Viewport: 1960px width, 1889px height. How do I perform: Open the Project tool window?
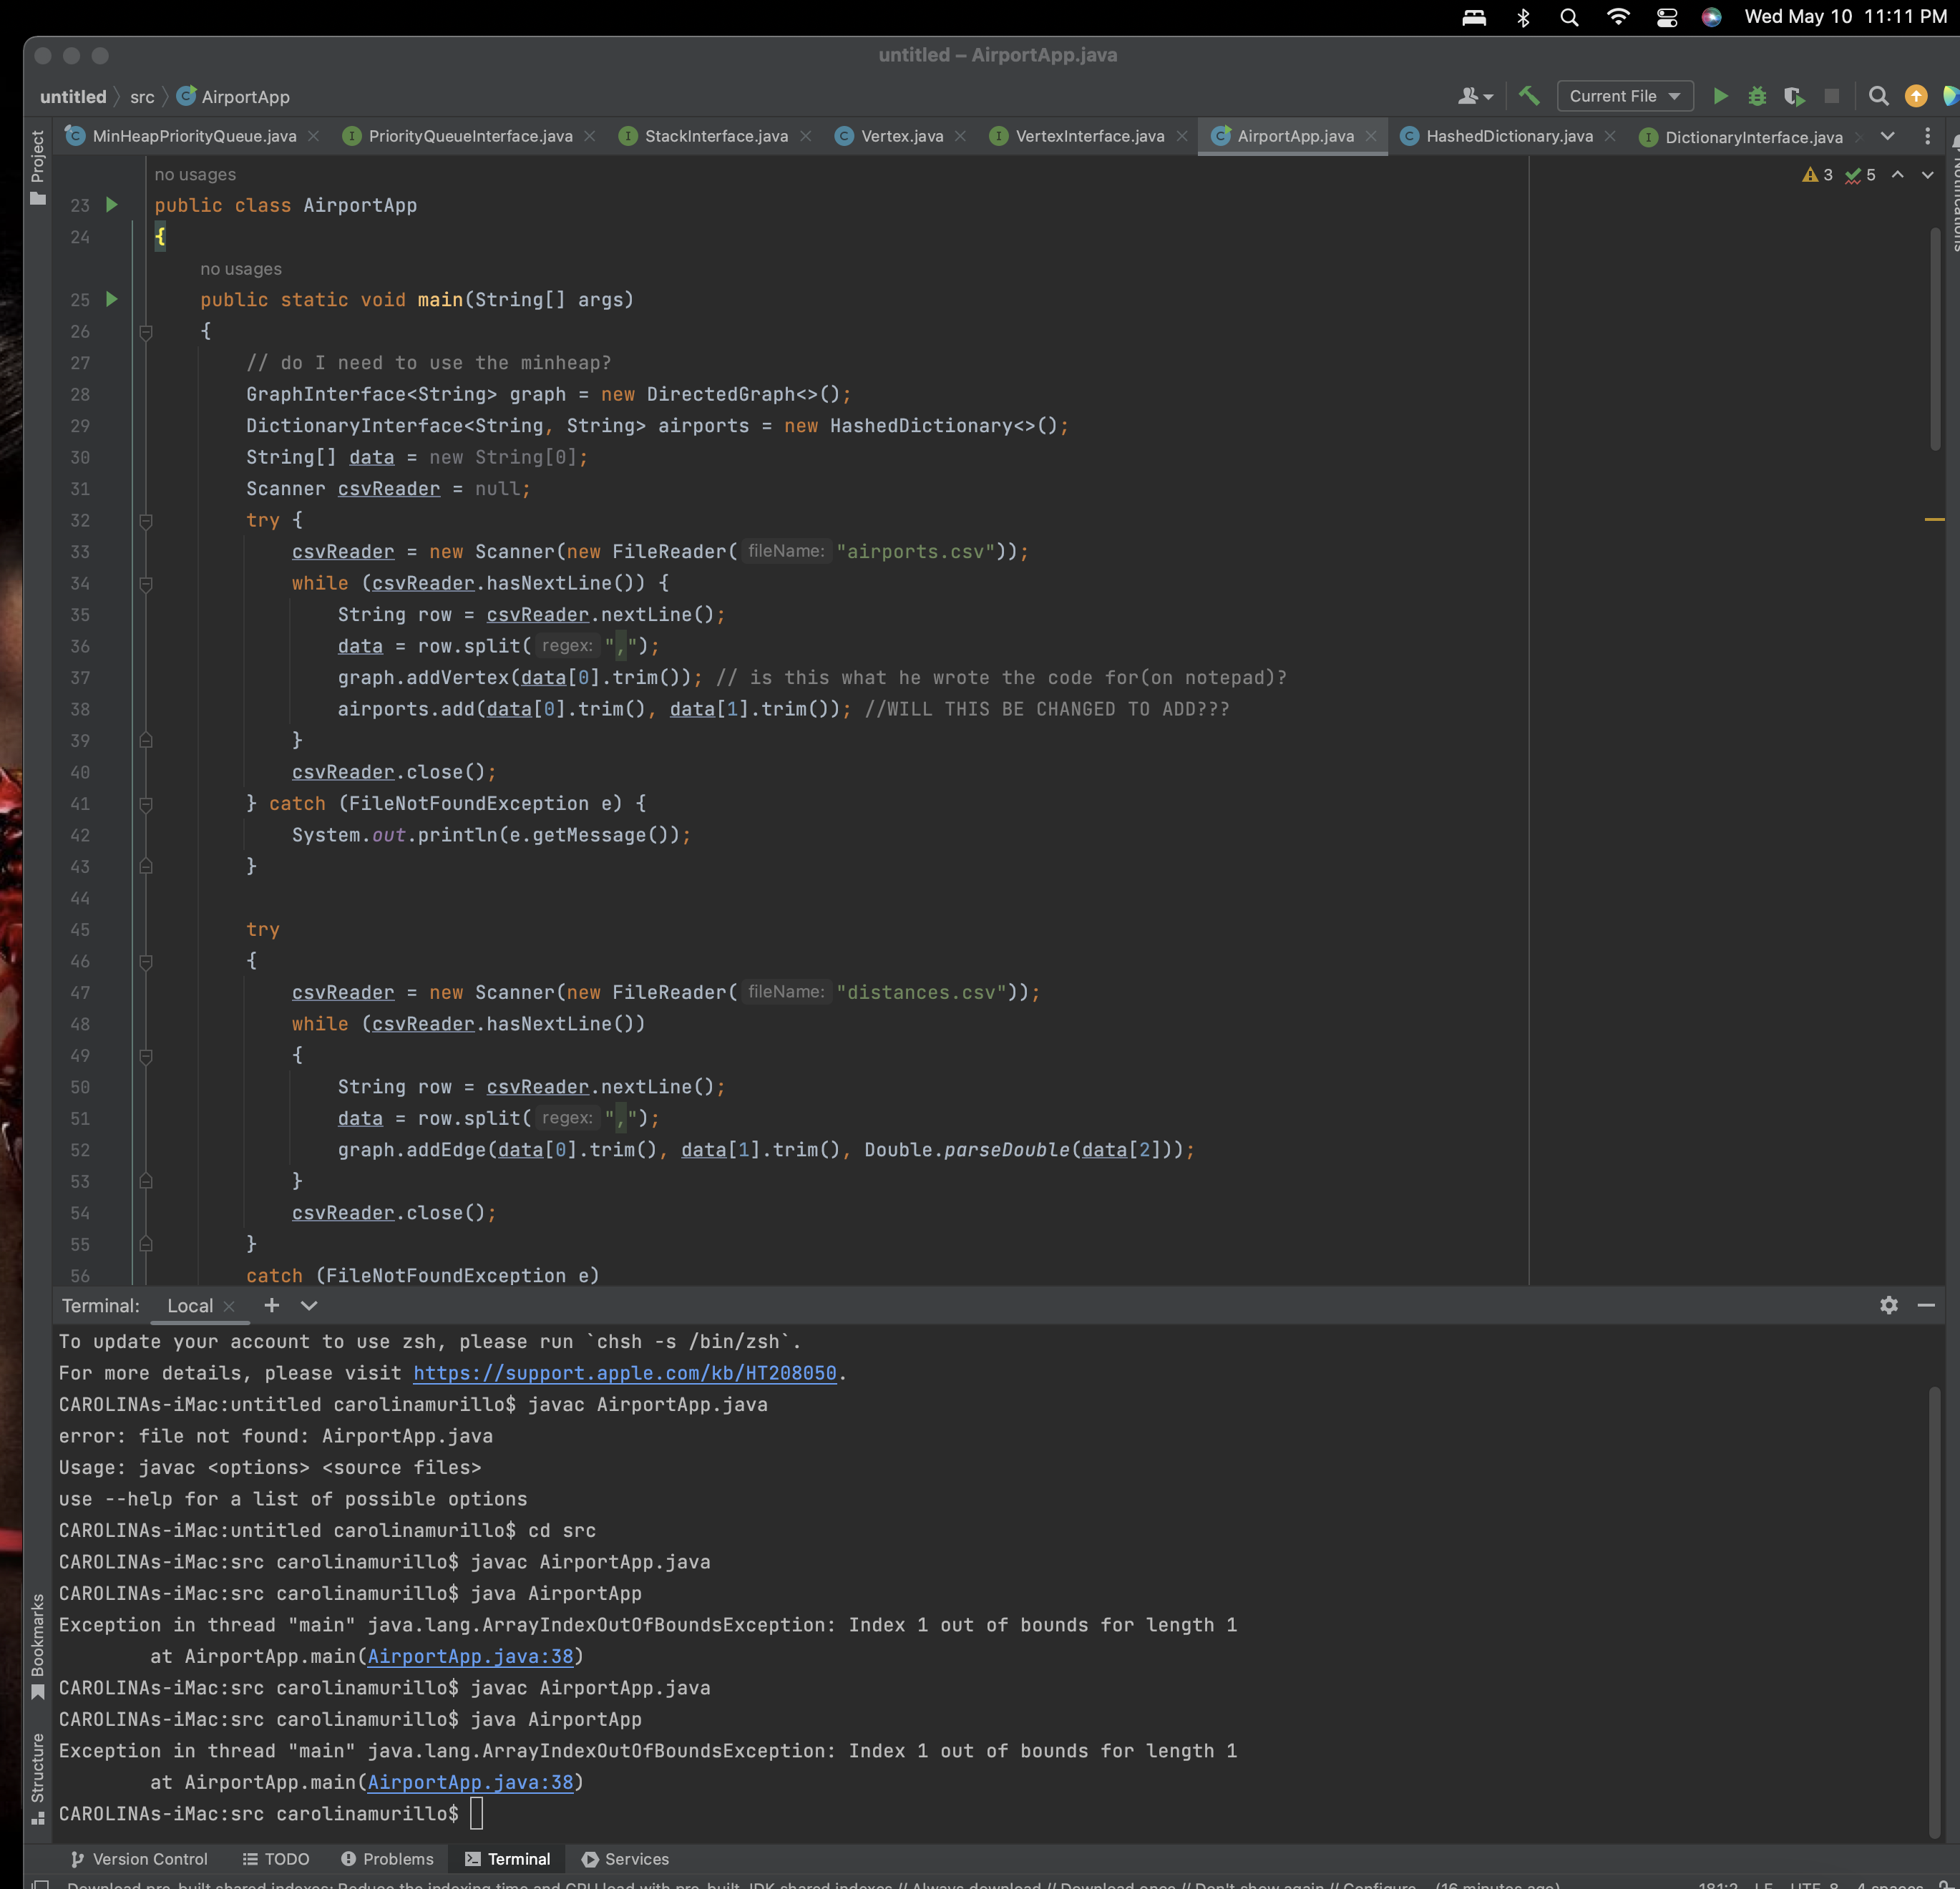(38, 167)
